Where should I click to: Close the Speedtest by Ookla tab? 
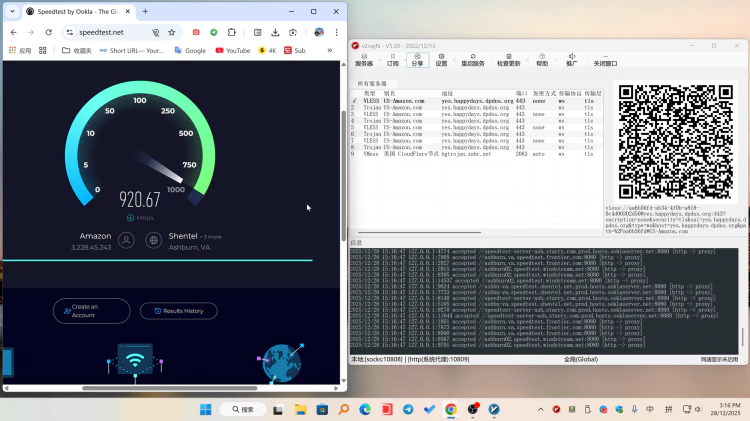tap(128, 11)
